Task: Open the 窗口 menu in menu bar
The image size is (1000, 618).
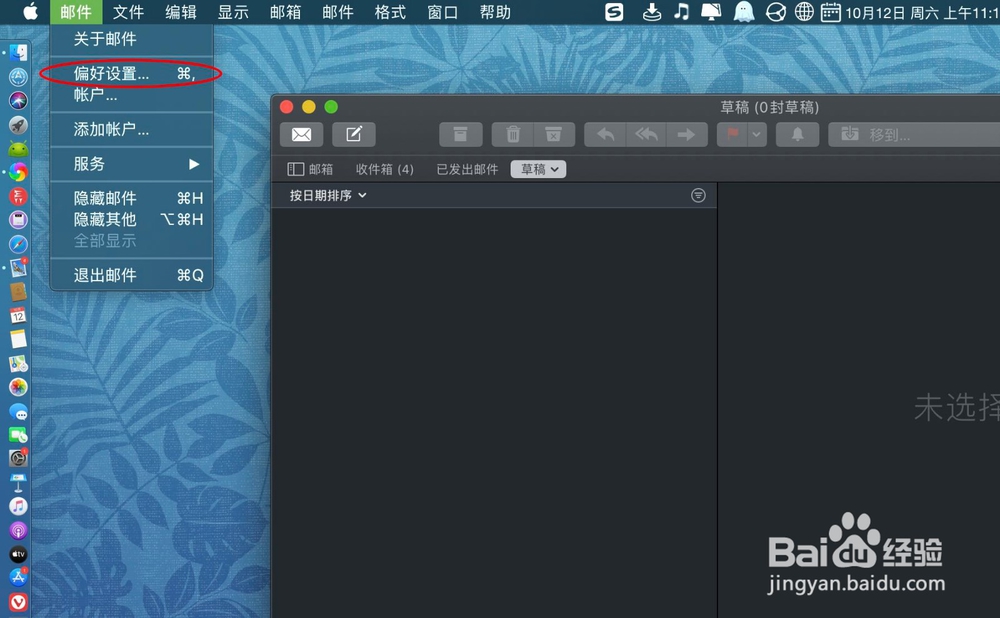Action: (442, 12)
